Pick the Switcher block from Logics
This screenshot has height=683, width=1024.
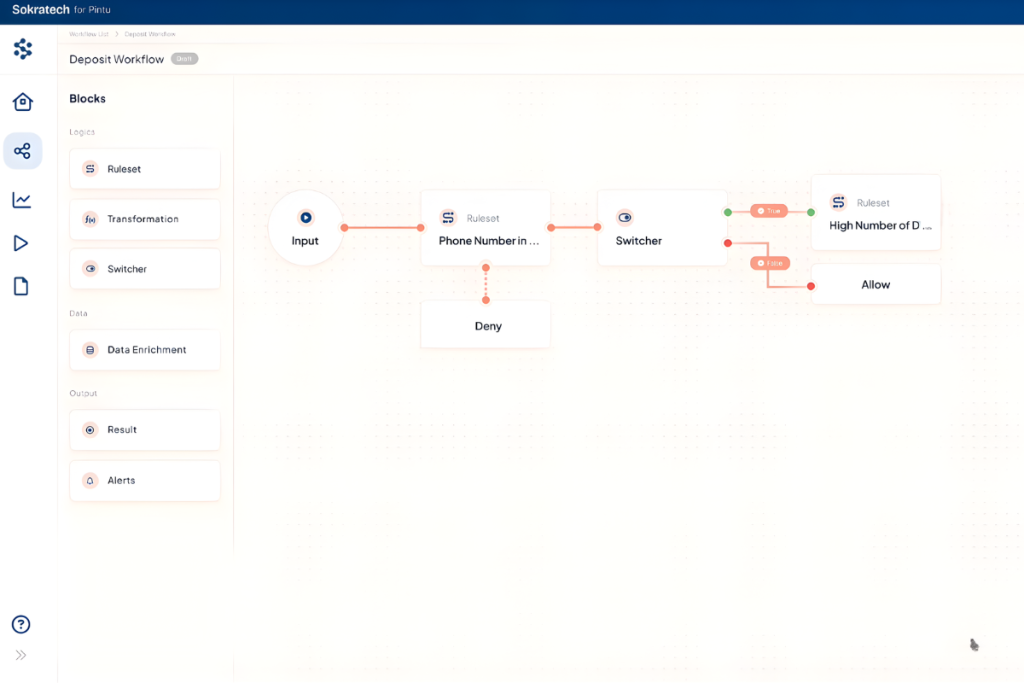145,268
